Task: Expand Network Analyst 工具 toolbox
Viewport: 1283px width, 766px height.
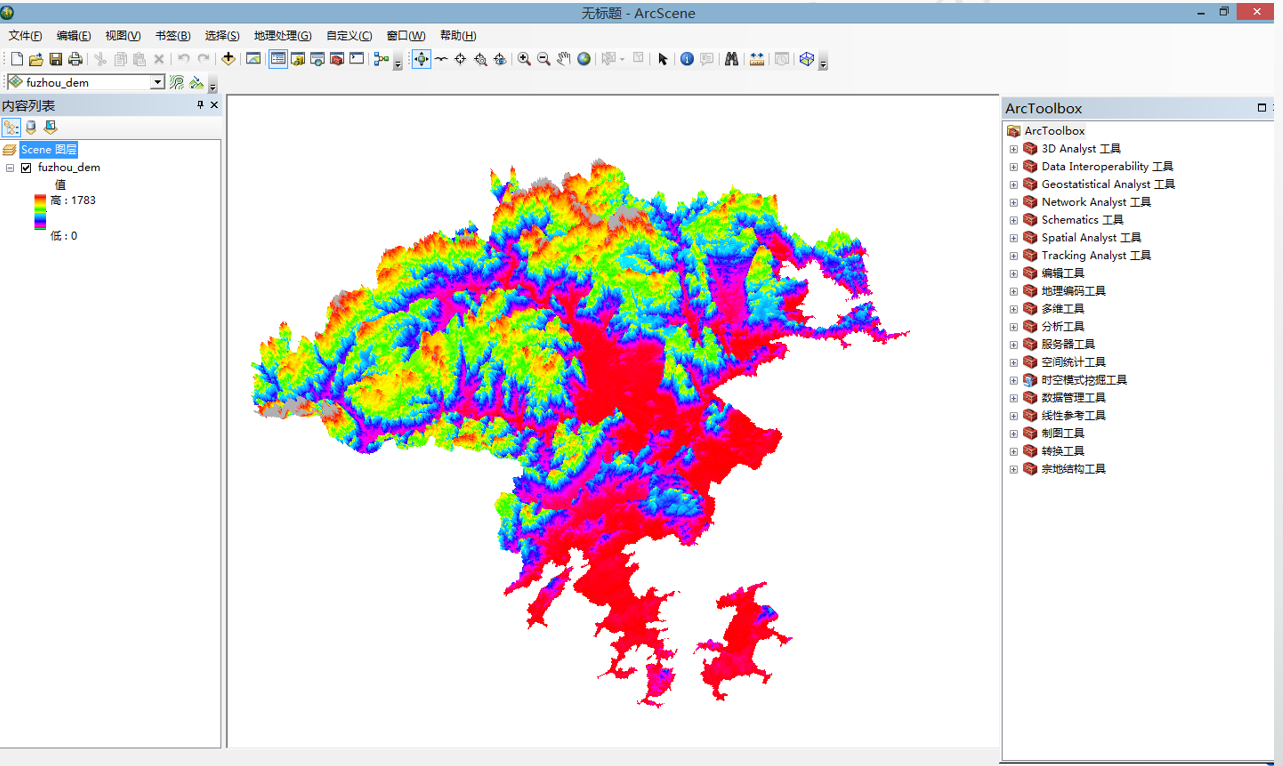Action: click(1013, 203)
